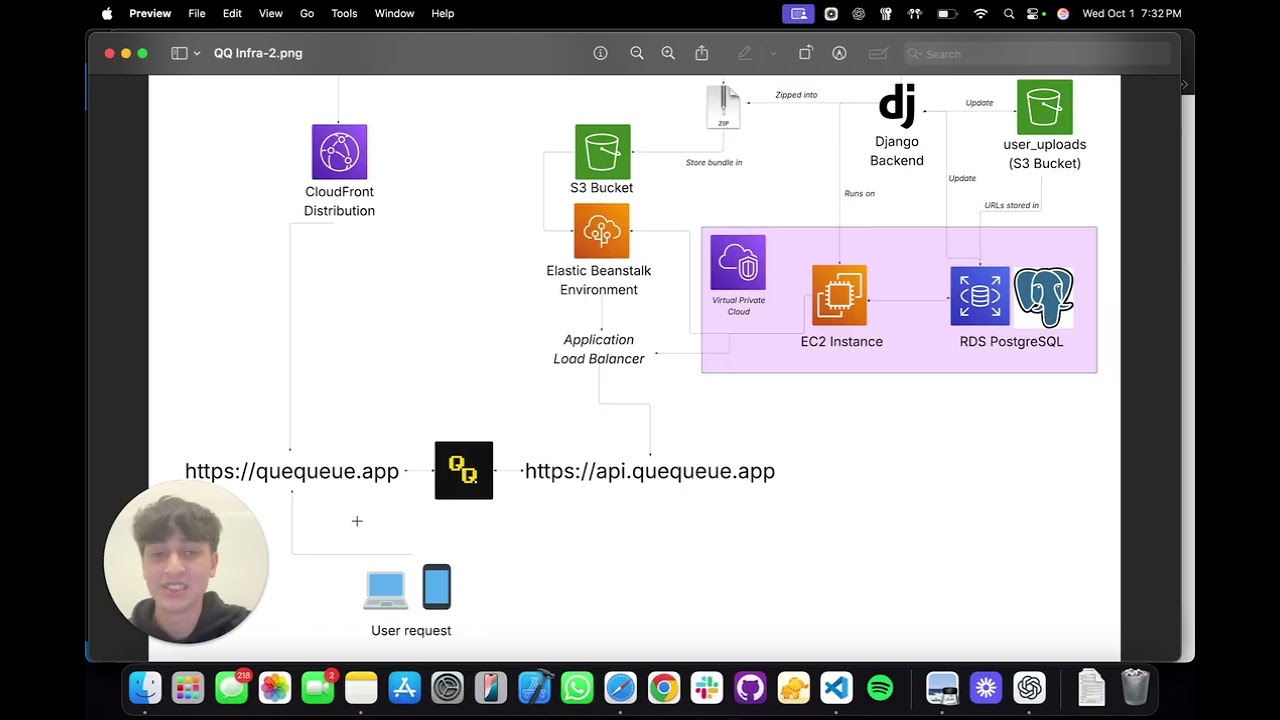Open the Apple menu
The height and width of the screenshot is (720, 1280).
tap(107, 13)
